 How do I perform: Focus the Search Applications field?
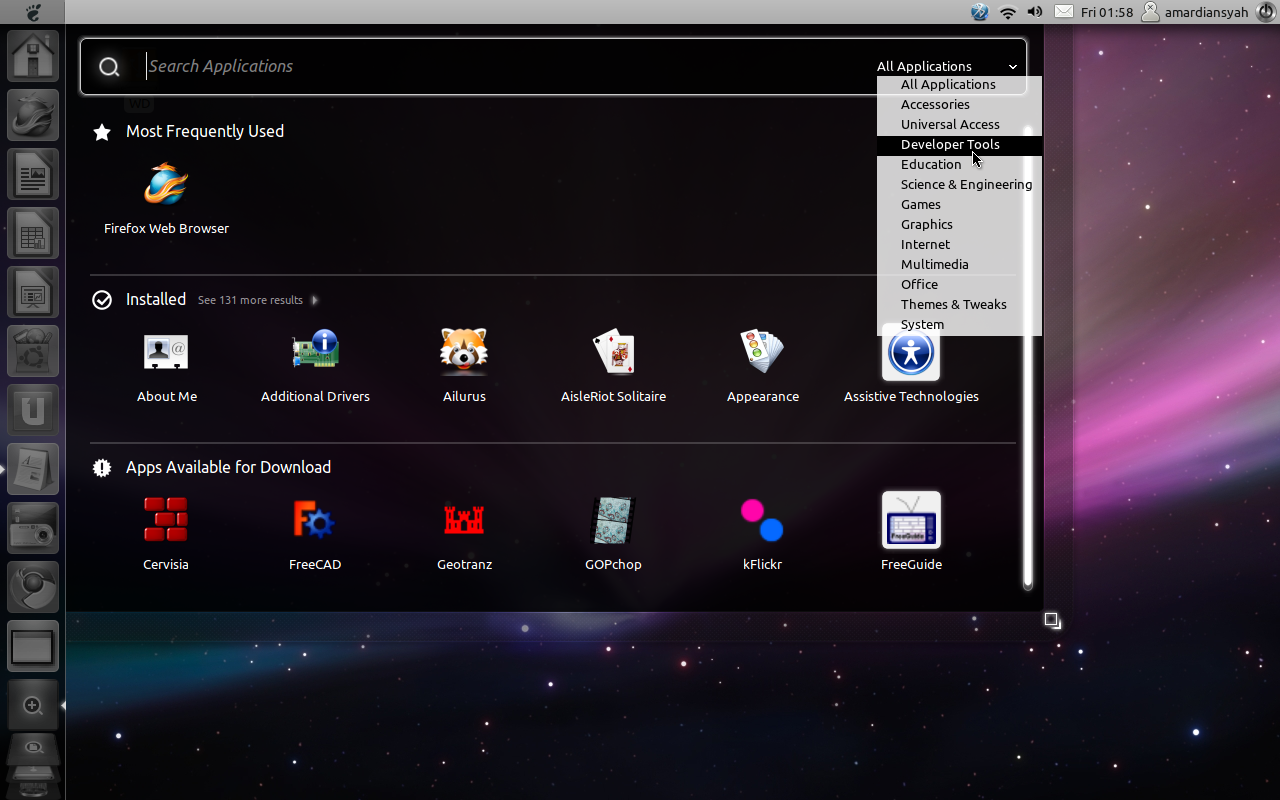click(500, 66)
